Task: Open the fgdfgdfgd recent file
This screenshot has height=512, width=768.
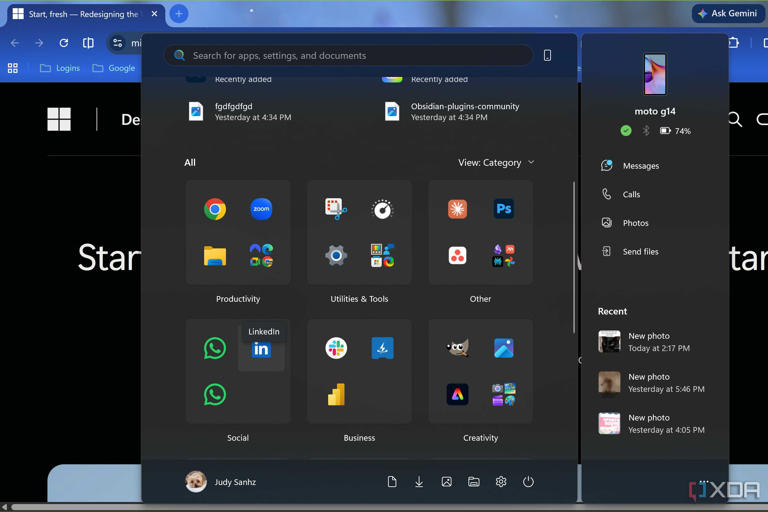Action: (x=240, y=112)
